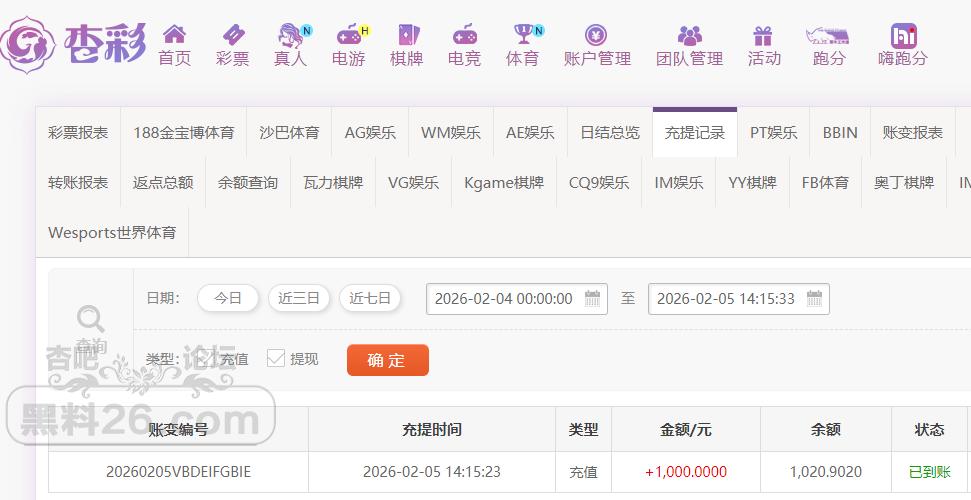
Task: Switch to AE娱乐 tab
Action: tap(530, 133)
